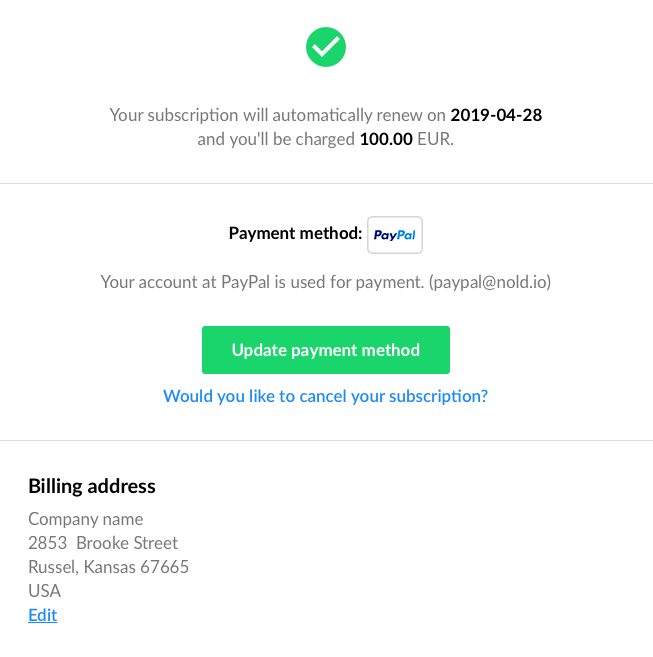Select the renewal date 2019-04-28

[x=496, y=115]
